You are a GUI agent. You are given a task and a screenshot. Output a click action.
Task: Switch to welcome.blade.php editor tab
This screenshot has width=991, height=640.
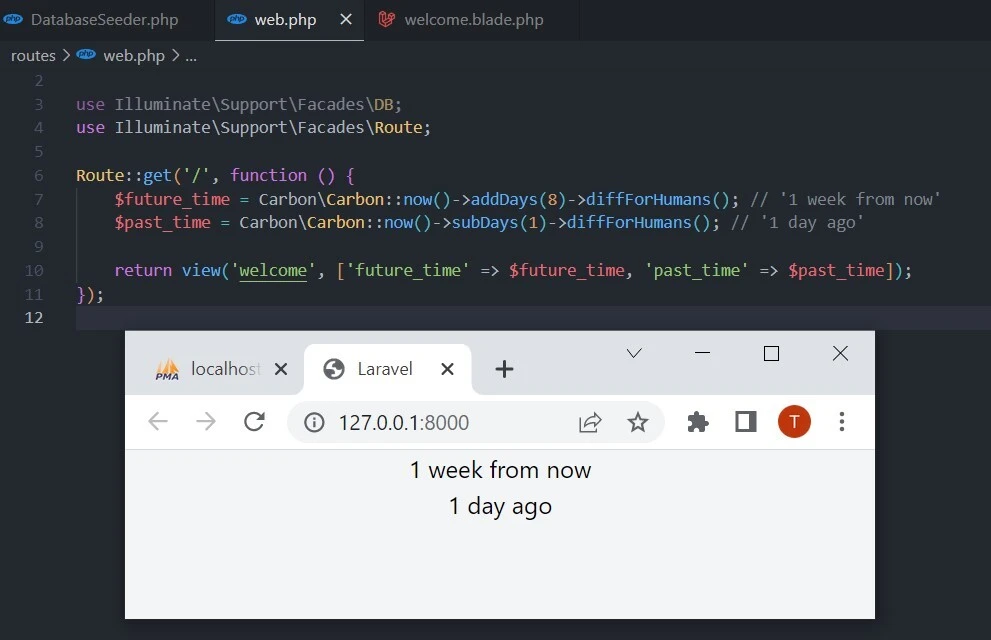tap(473, 20)
